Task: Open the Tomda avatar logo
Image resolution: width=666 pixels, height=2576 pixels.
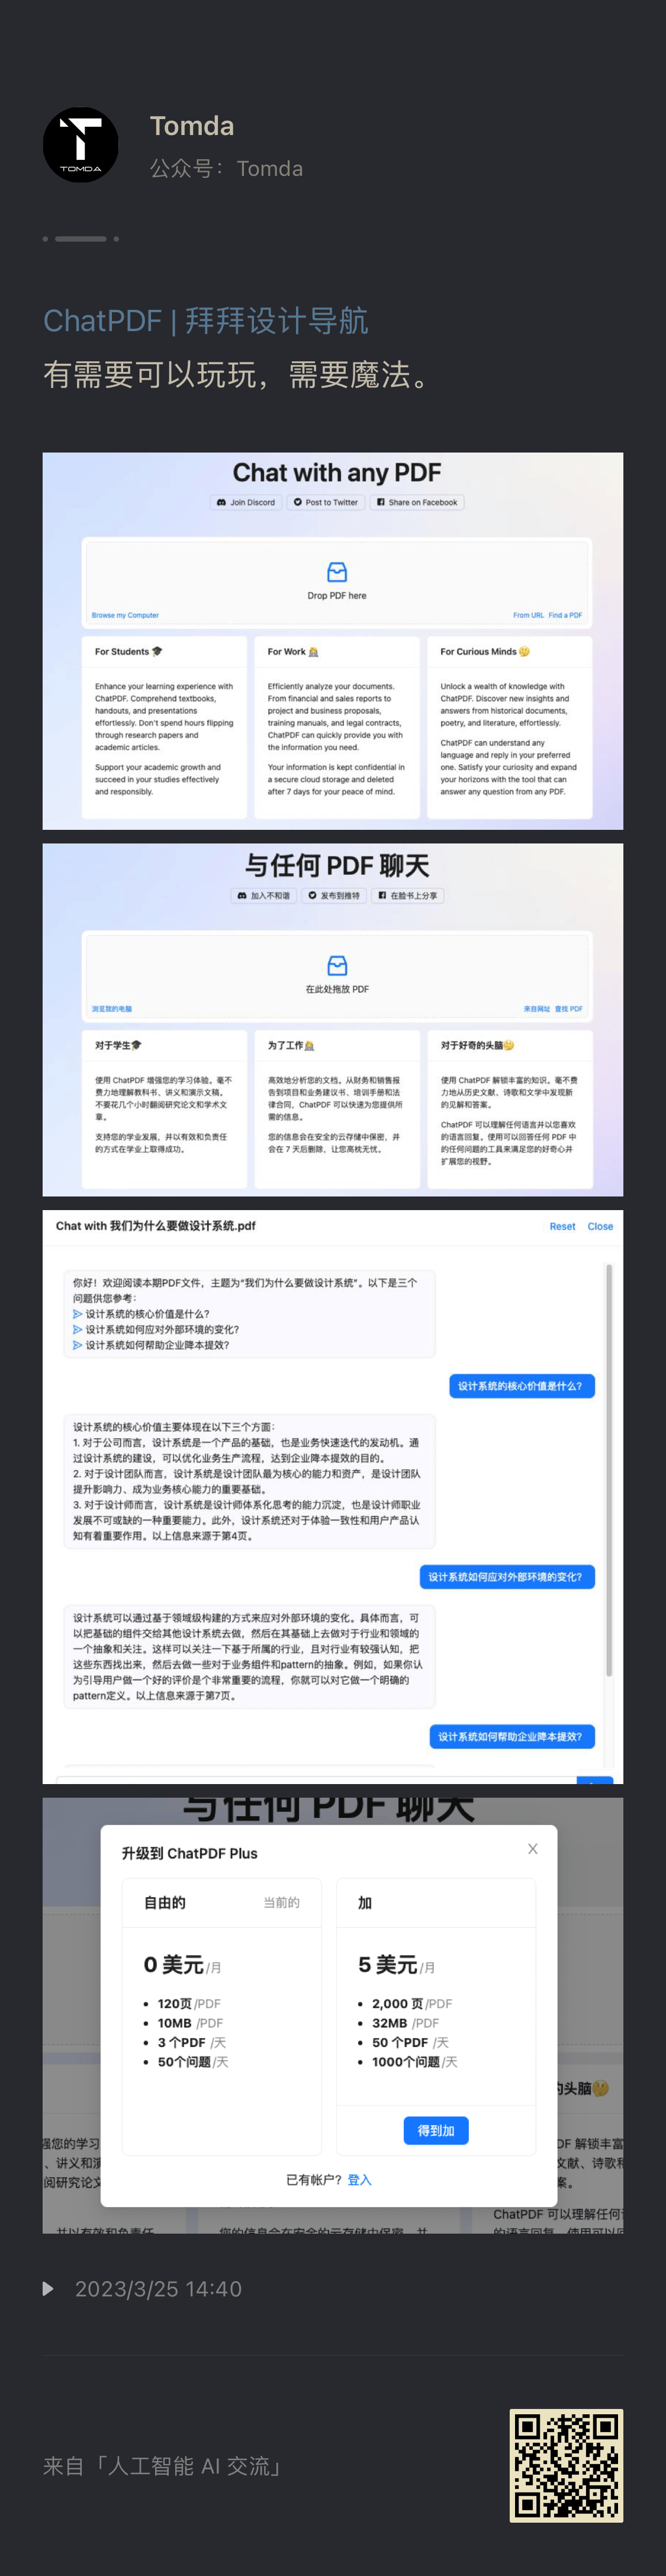Action: 80,145
